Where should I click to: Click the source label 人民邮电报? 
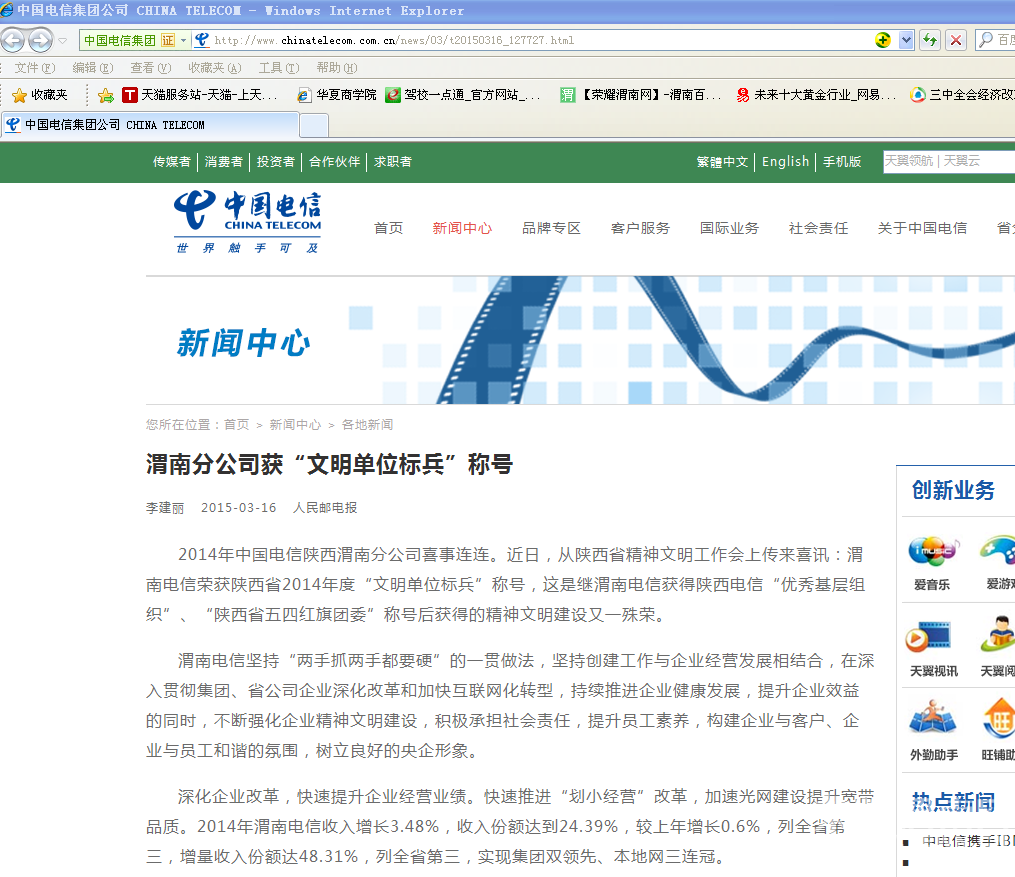pyautogui.click(x=325, y=508)
